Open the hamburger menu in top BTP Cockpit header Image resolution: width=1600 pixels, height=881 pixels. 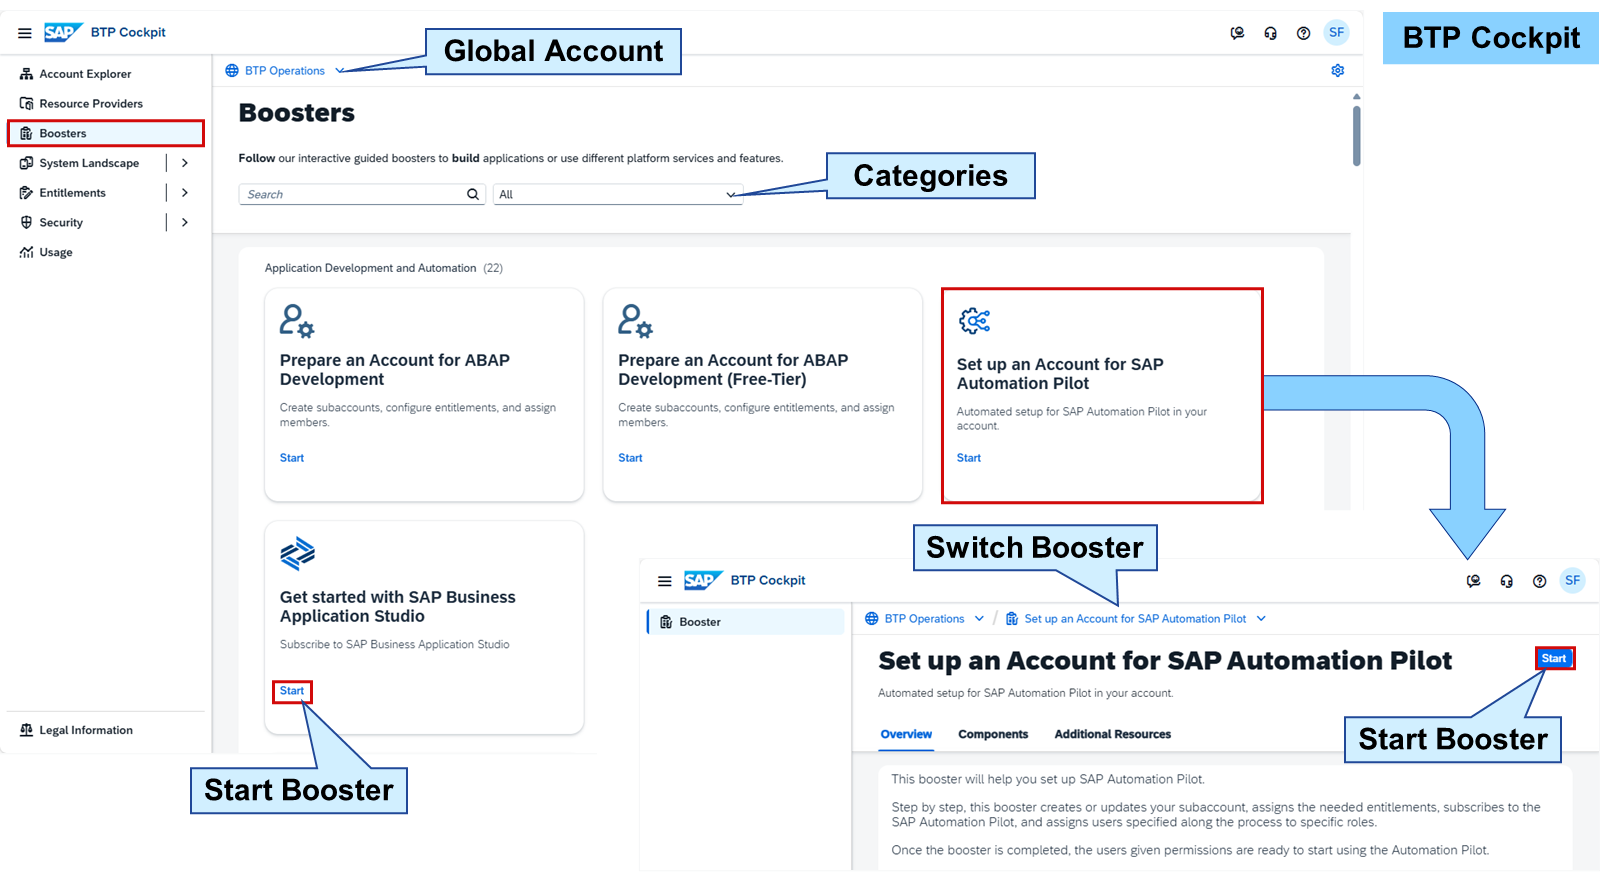pos(25,33)
